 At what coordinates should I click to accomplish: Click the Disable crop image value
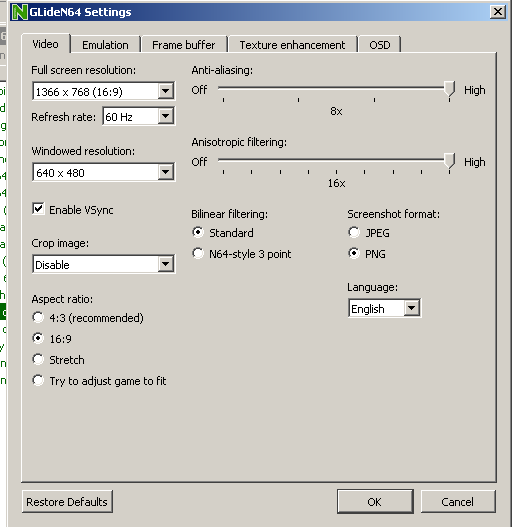coord(52,265)
